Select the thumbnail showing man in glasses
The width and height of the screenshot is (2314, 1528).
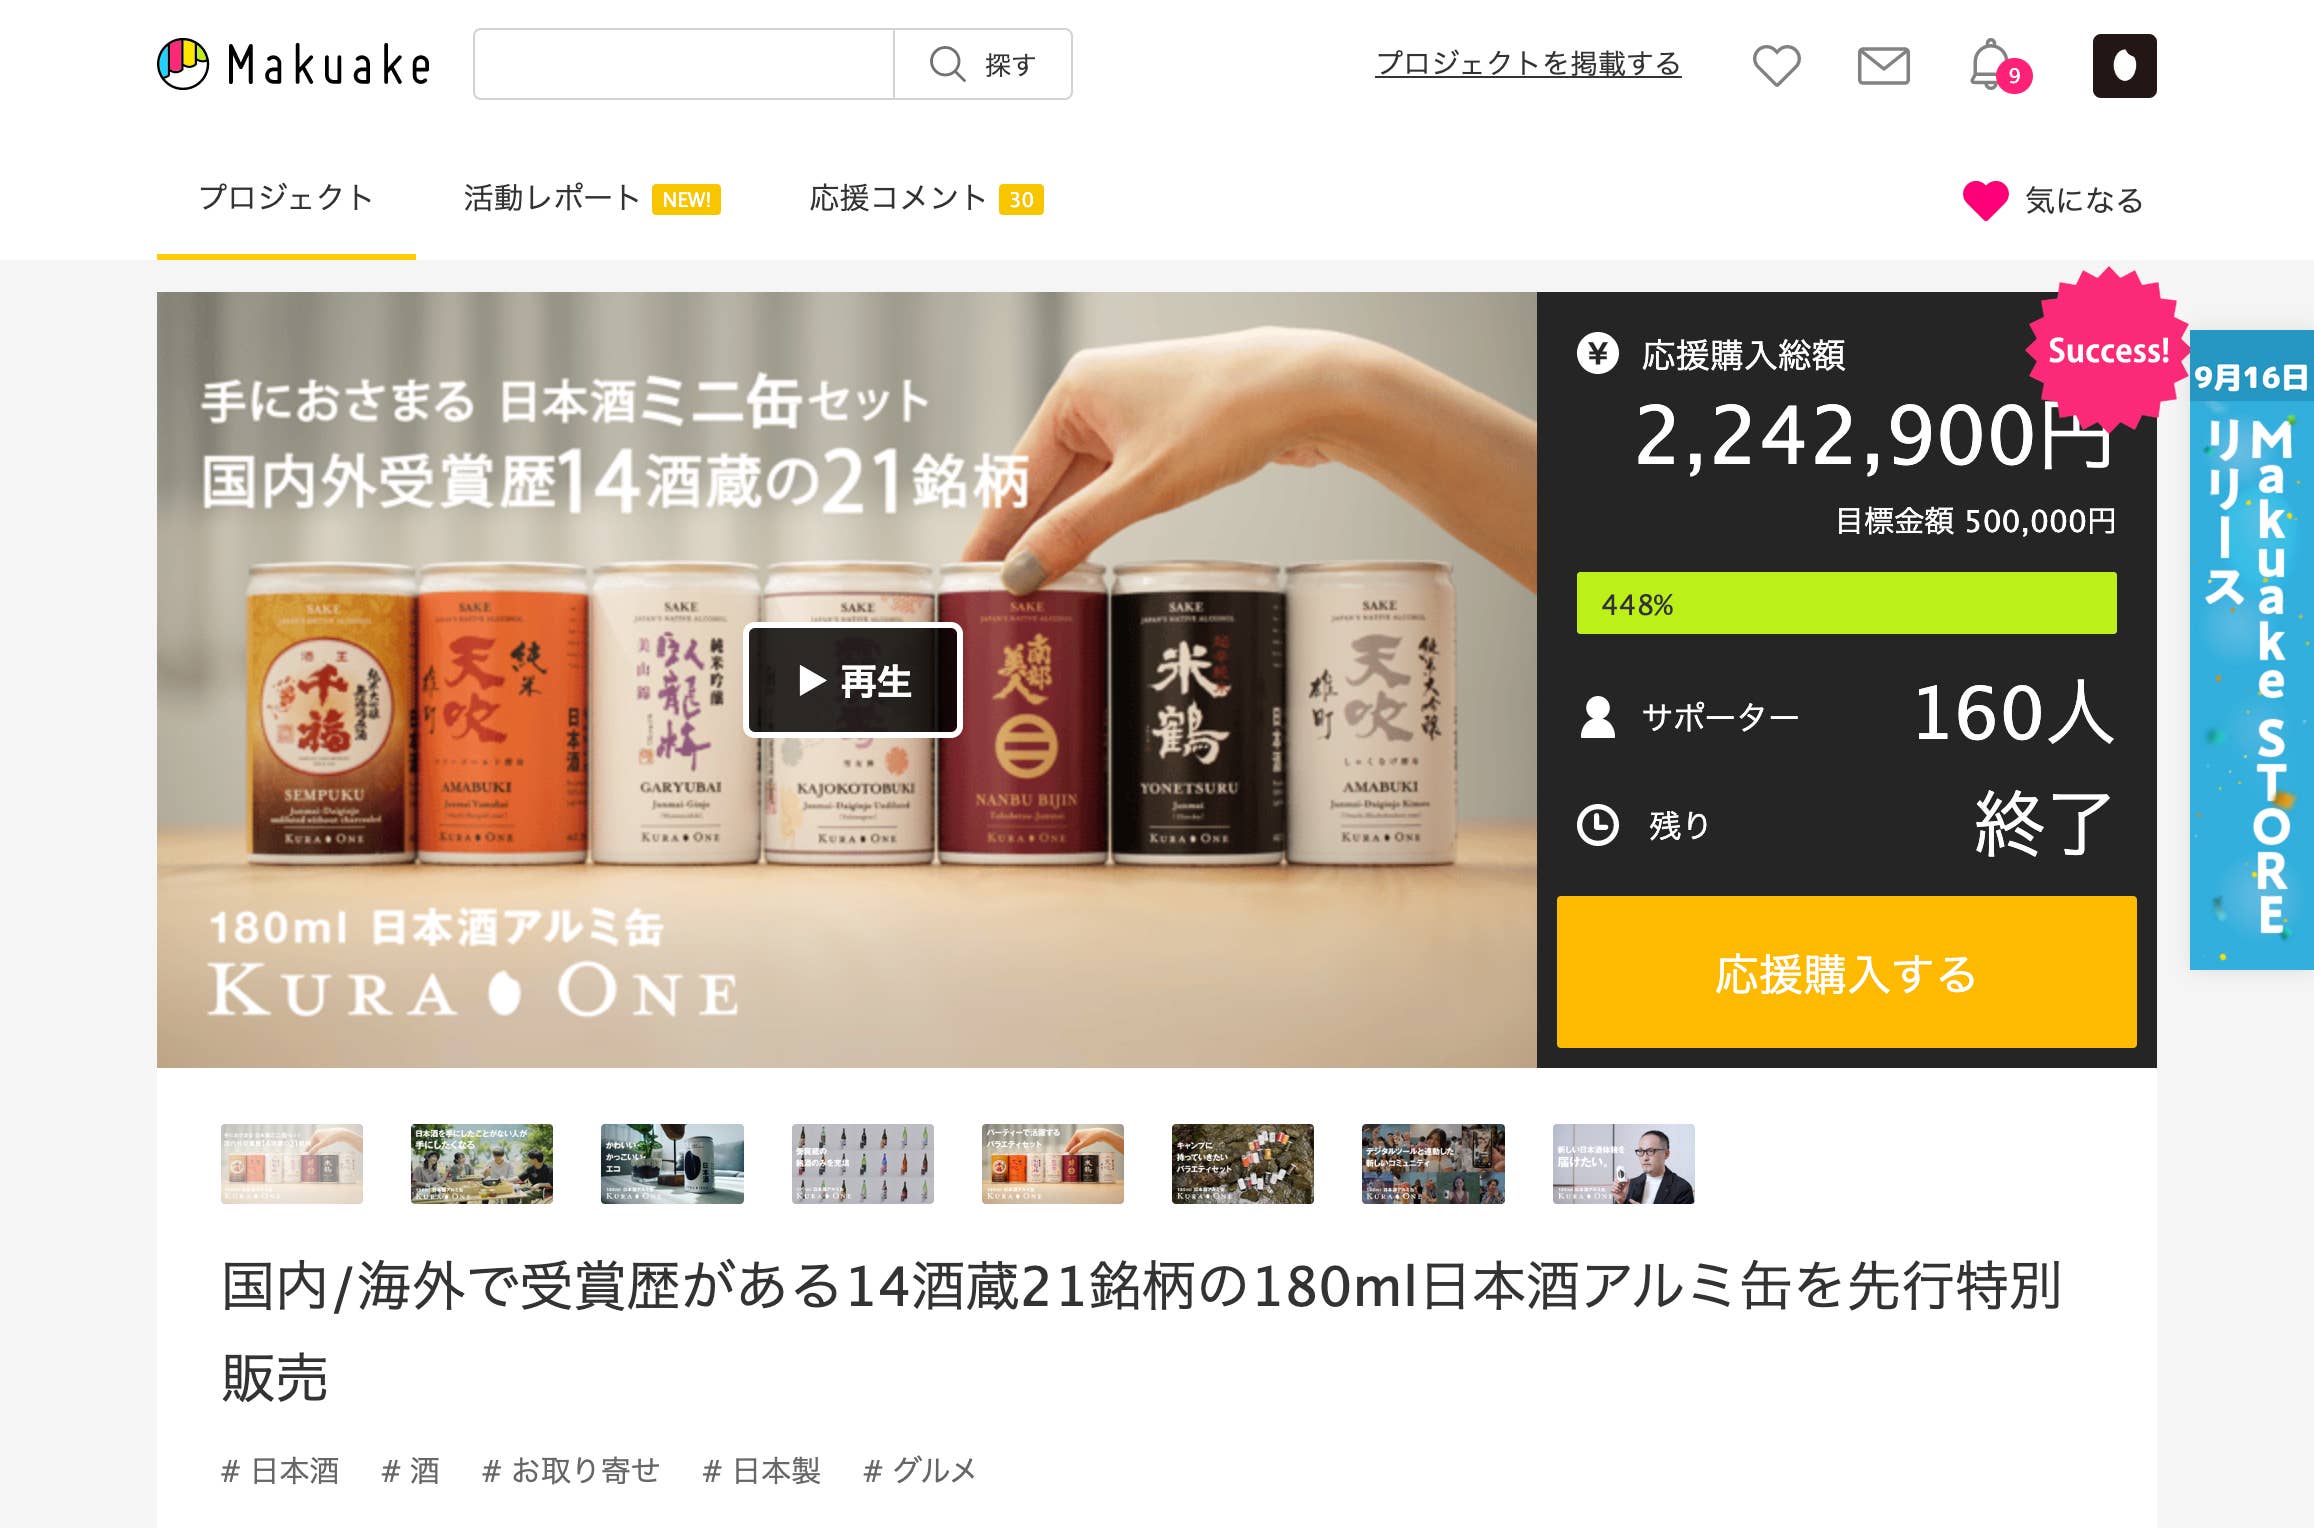coord(1623,1163)
